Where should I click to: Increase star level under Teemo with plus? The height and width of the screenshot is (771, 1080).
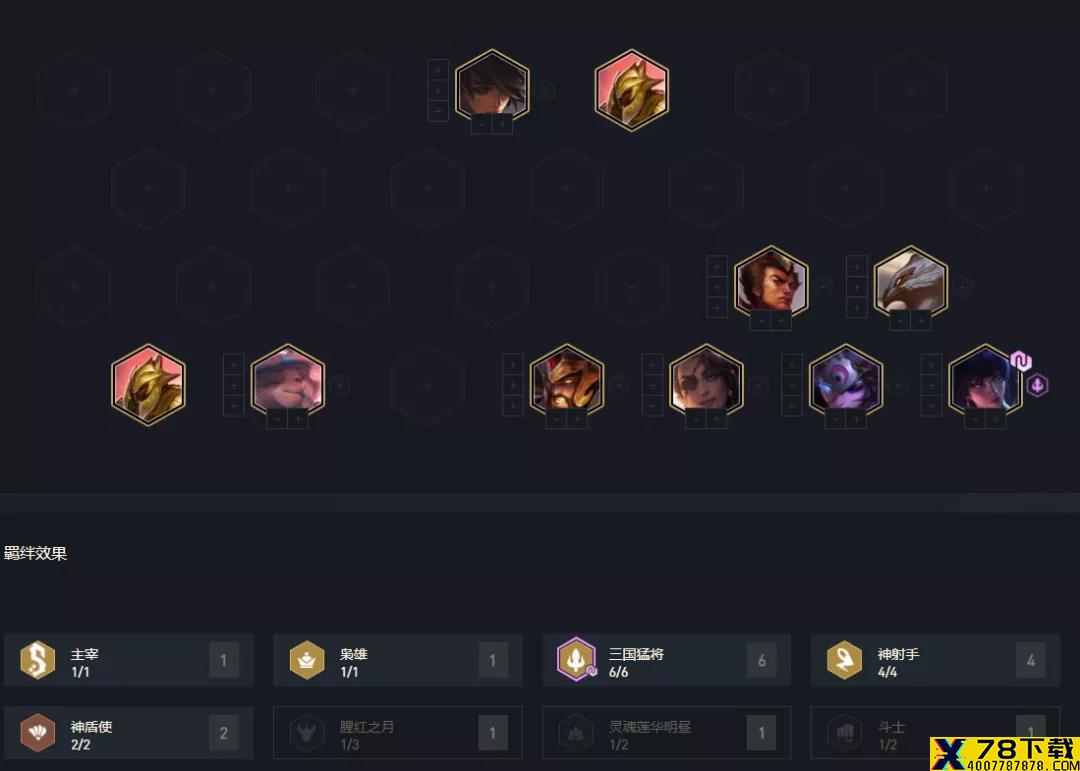[298, 419]
